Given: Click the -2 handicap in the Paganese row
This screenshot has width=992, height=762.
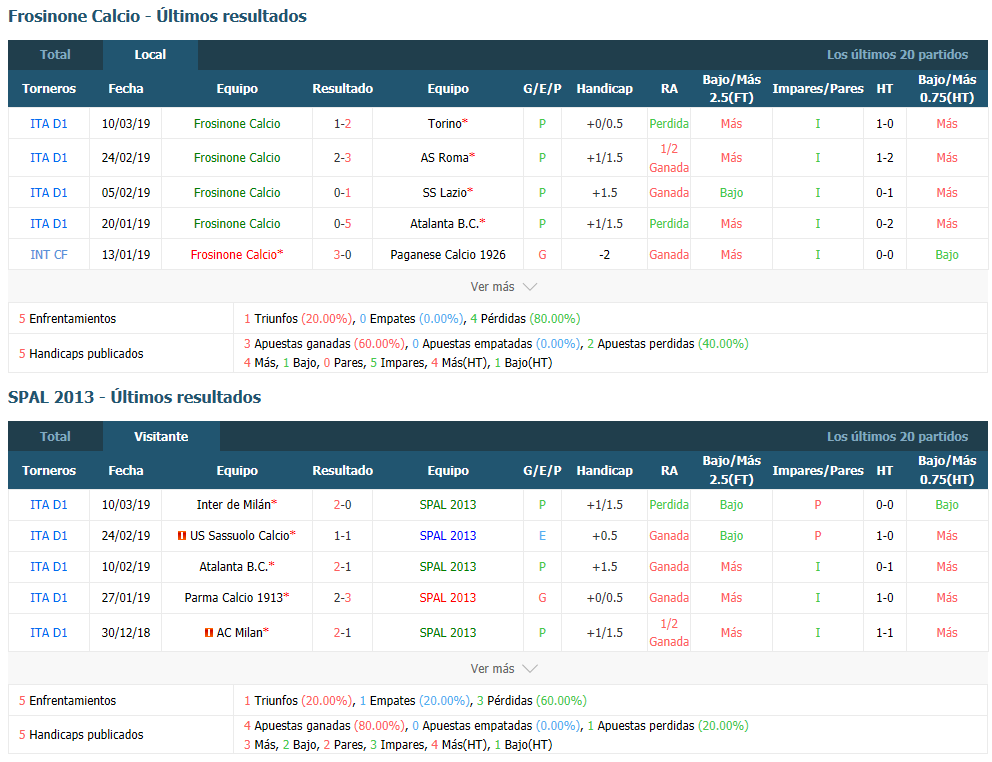Looking at the screenshot, I should coord(604,255).
